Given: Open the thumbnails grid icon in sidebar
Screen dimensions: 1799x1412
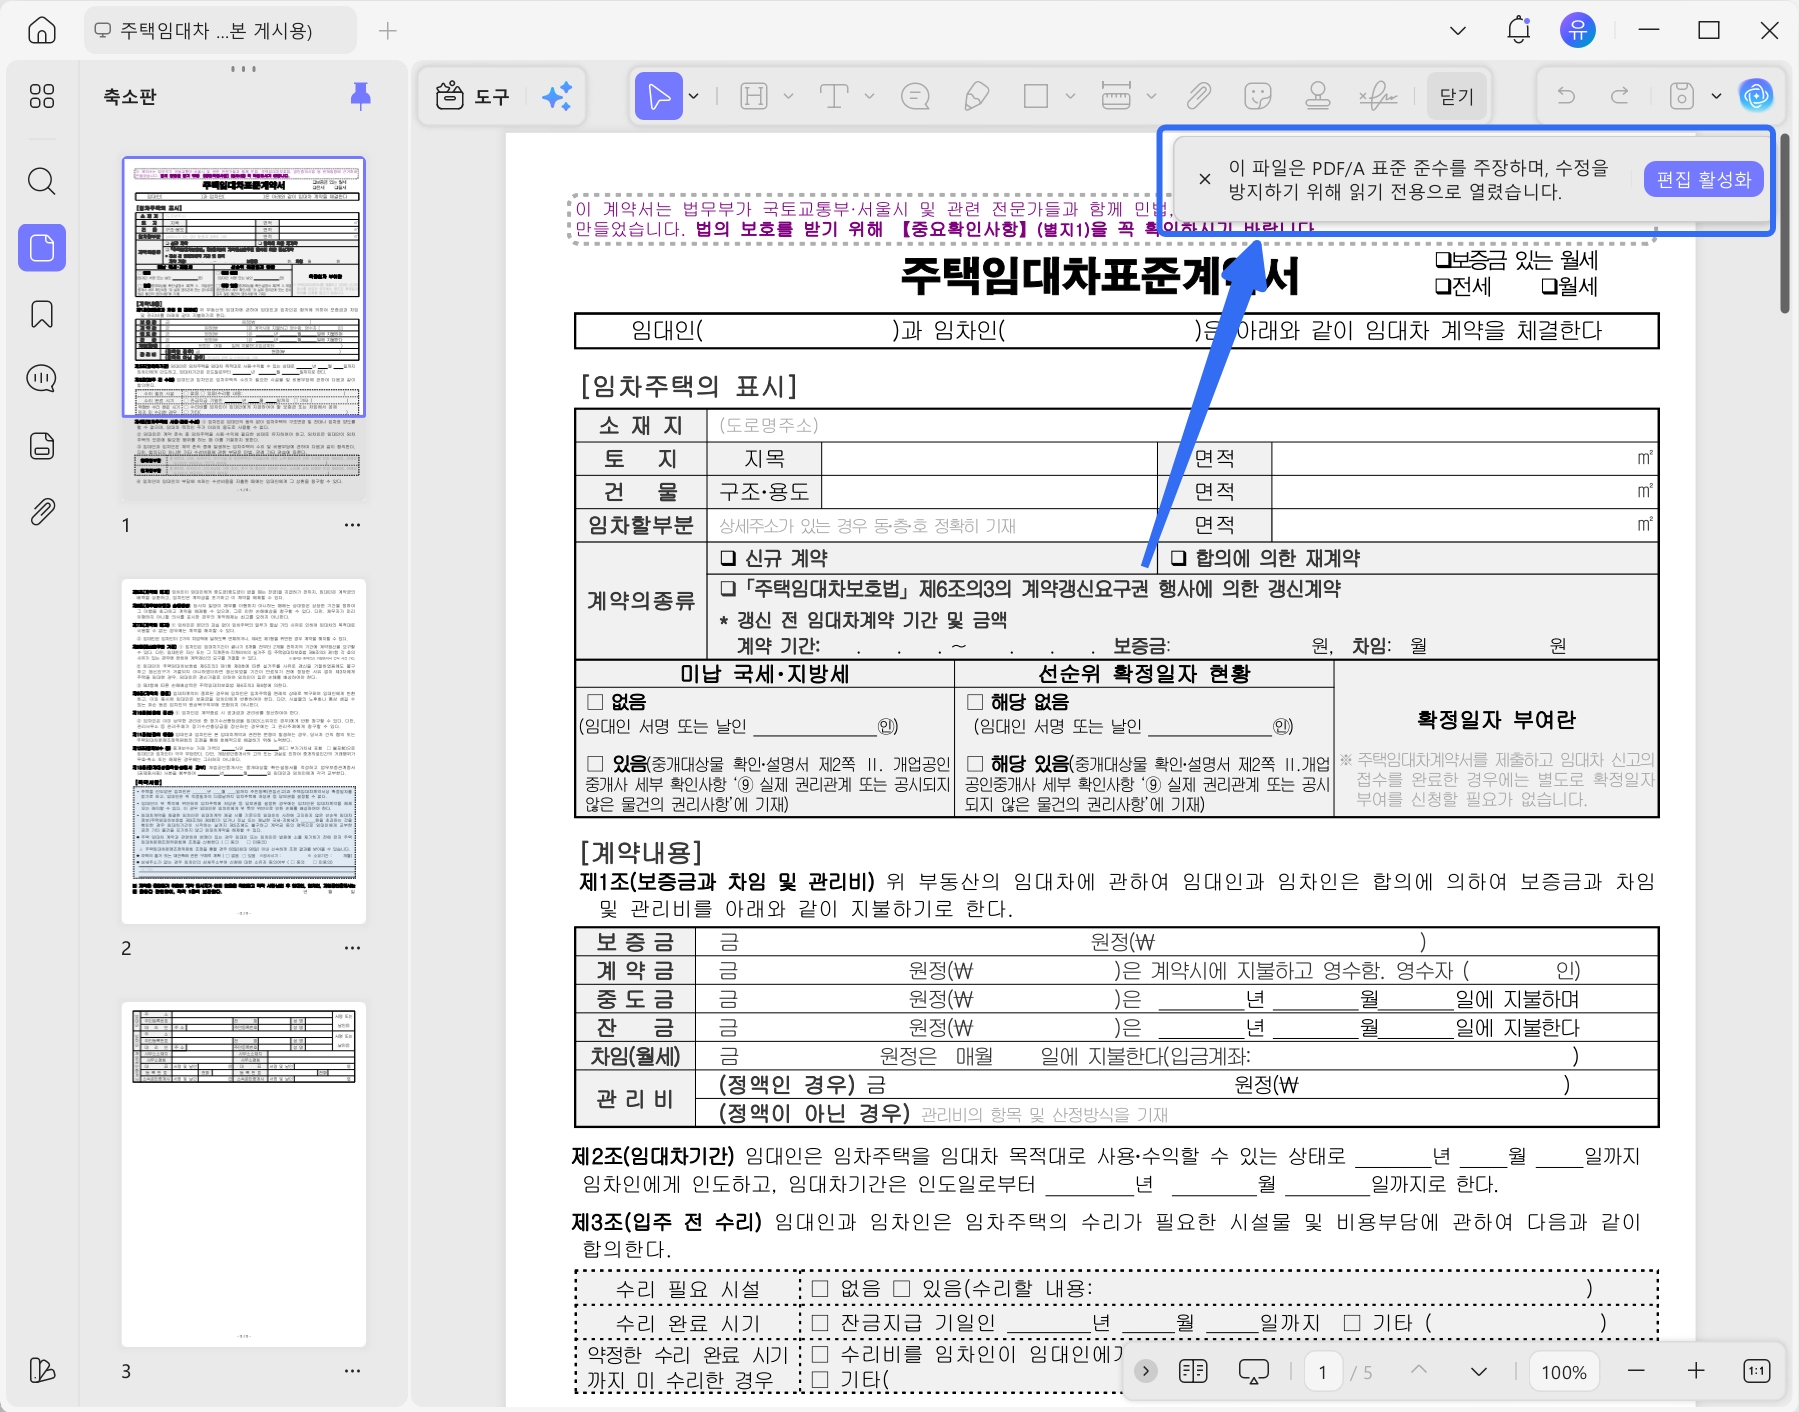Looking at the screenshot, I should tap(42, 96).
